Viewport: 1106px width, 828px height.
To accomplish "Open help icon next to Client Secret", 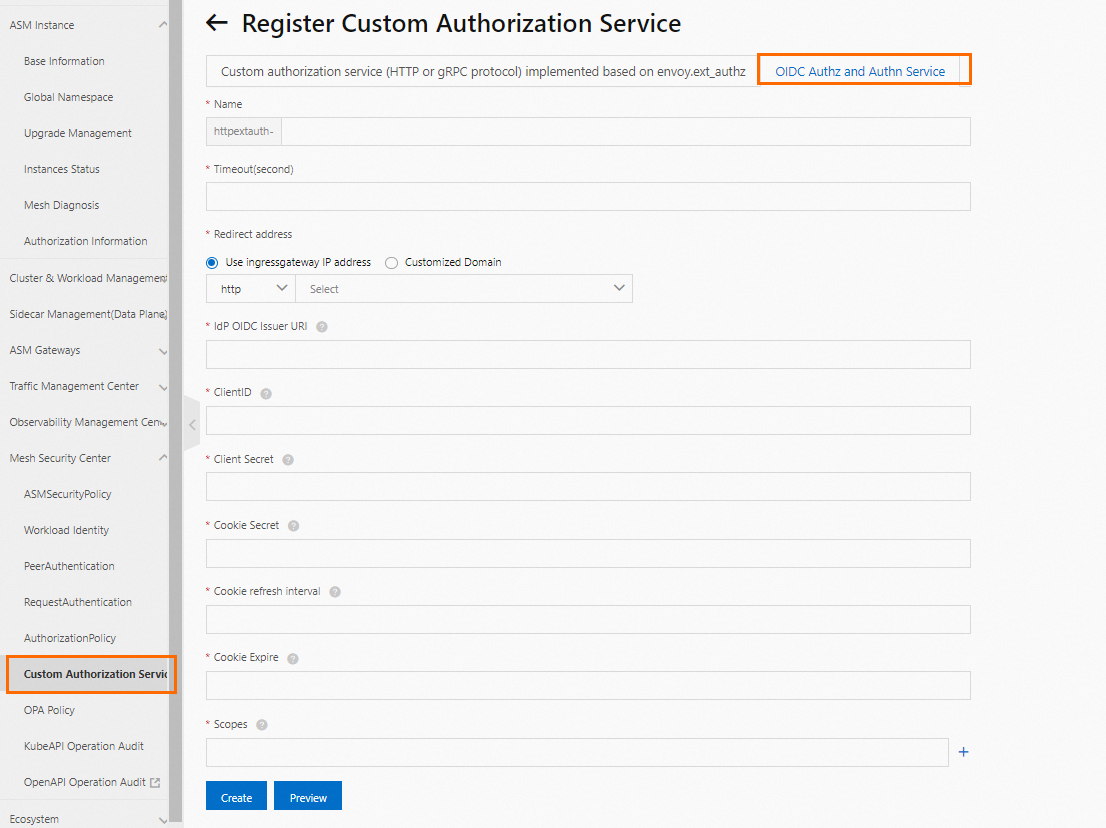I will [288, 460].
